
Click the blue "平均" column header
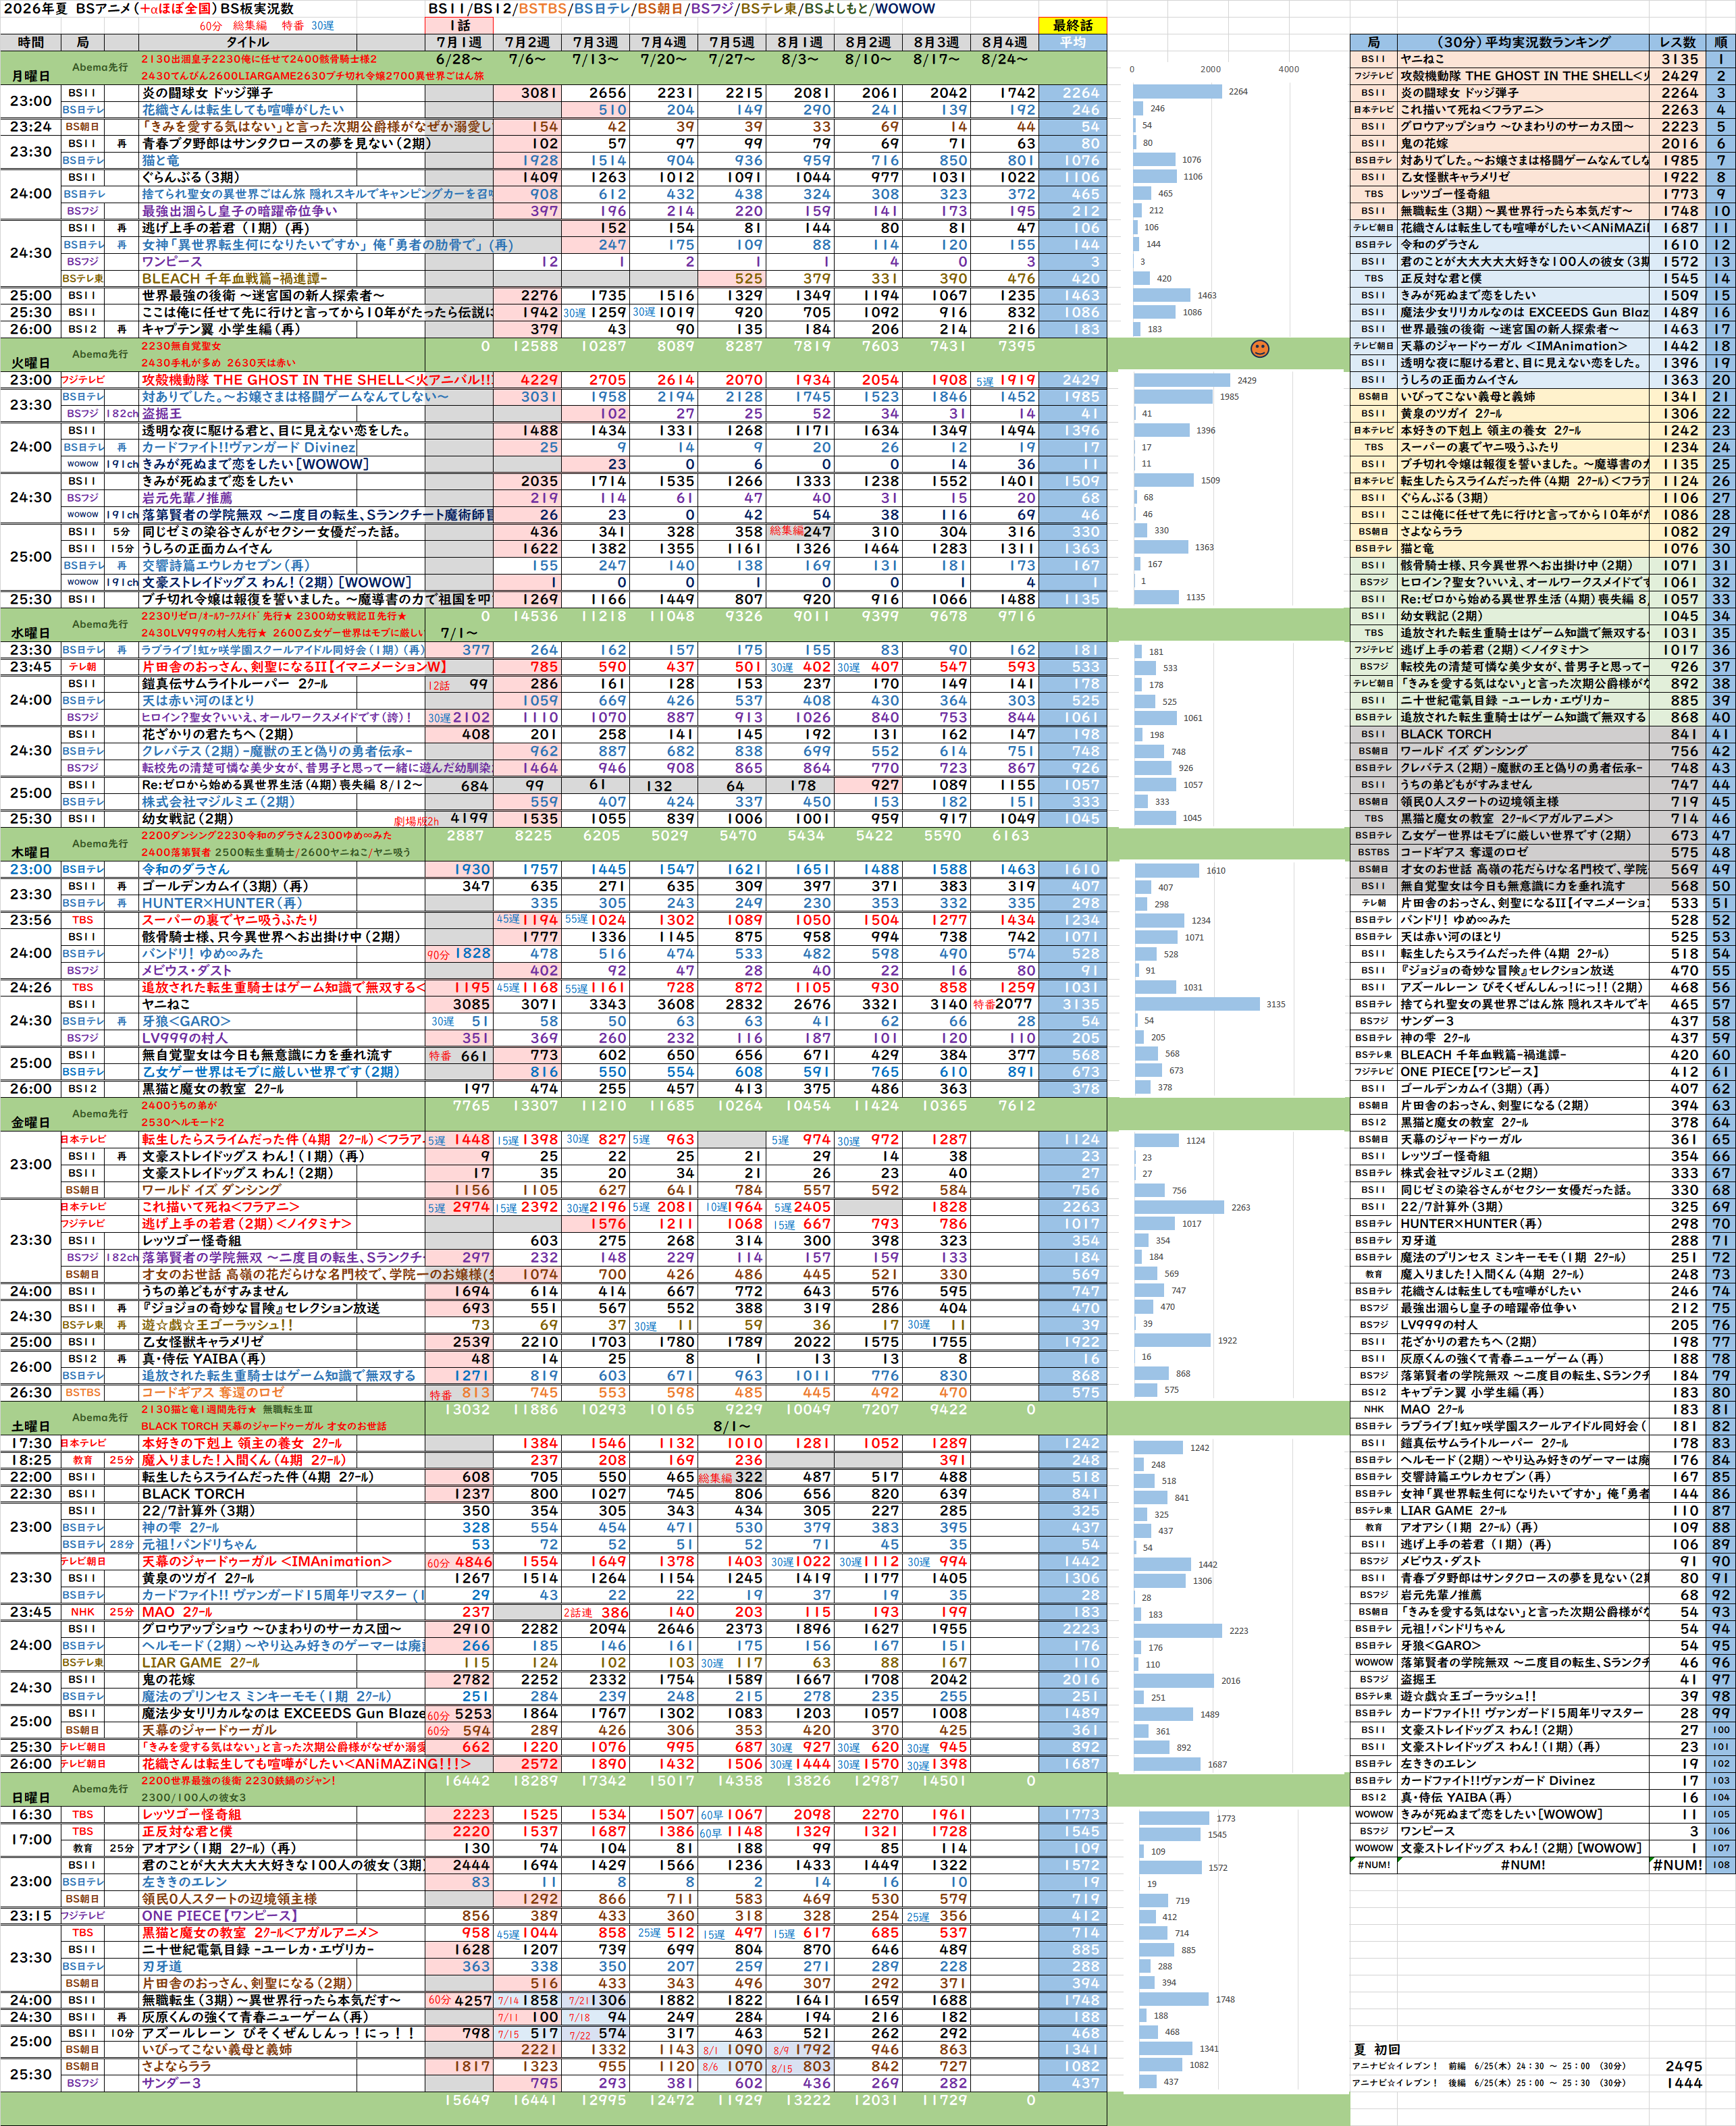[x=1073, y=43]
